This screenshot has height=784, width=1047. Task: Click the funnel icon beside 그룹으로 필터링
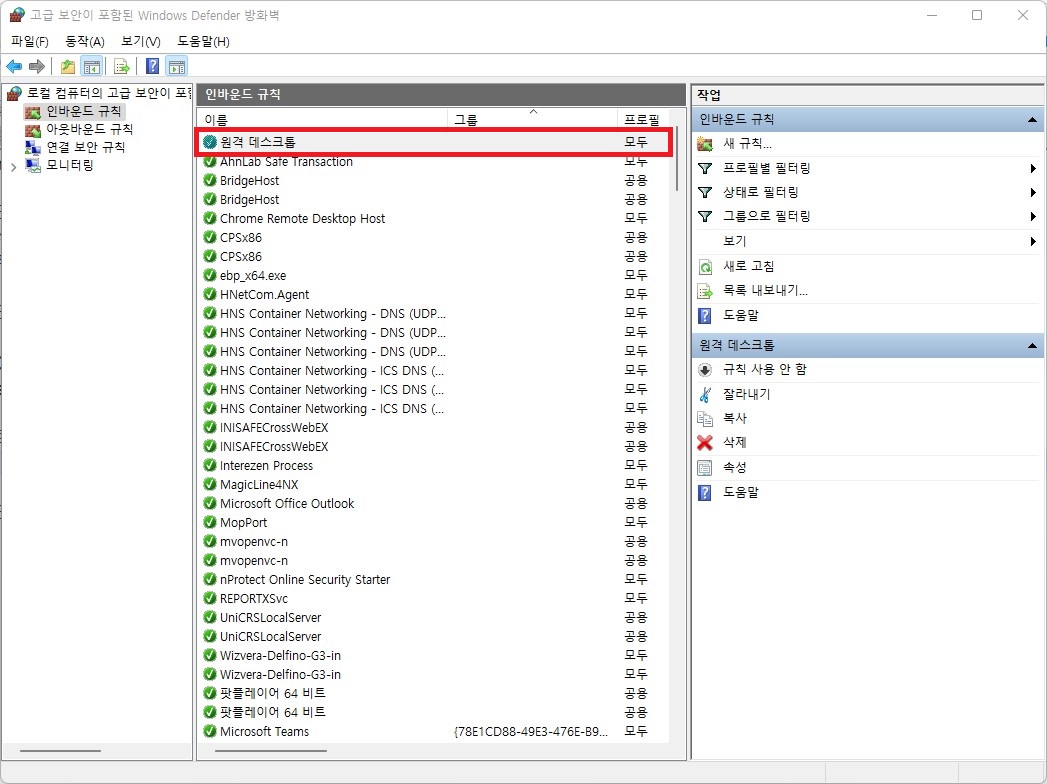(704, 216)
